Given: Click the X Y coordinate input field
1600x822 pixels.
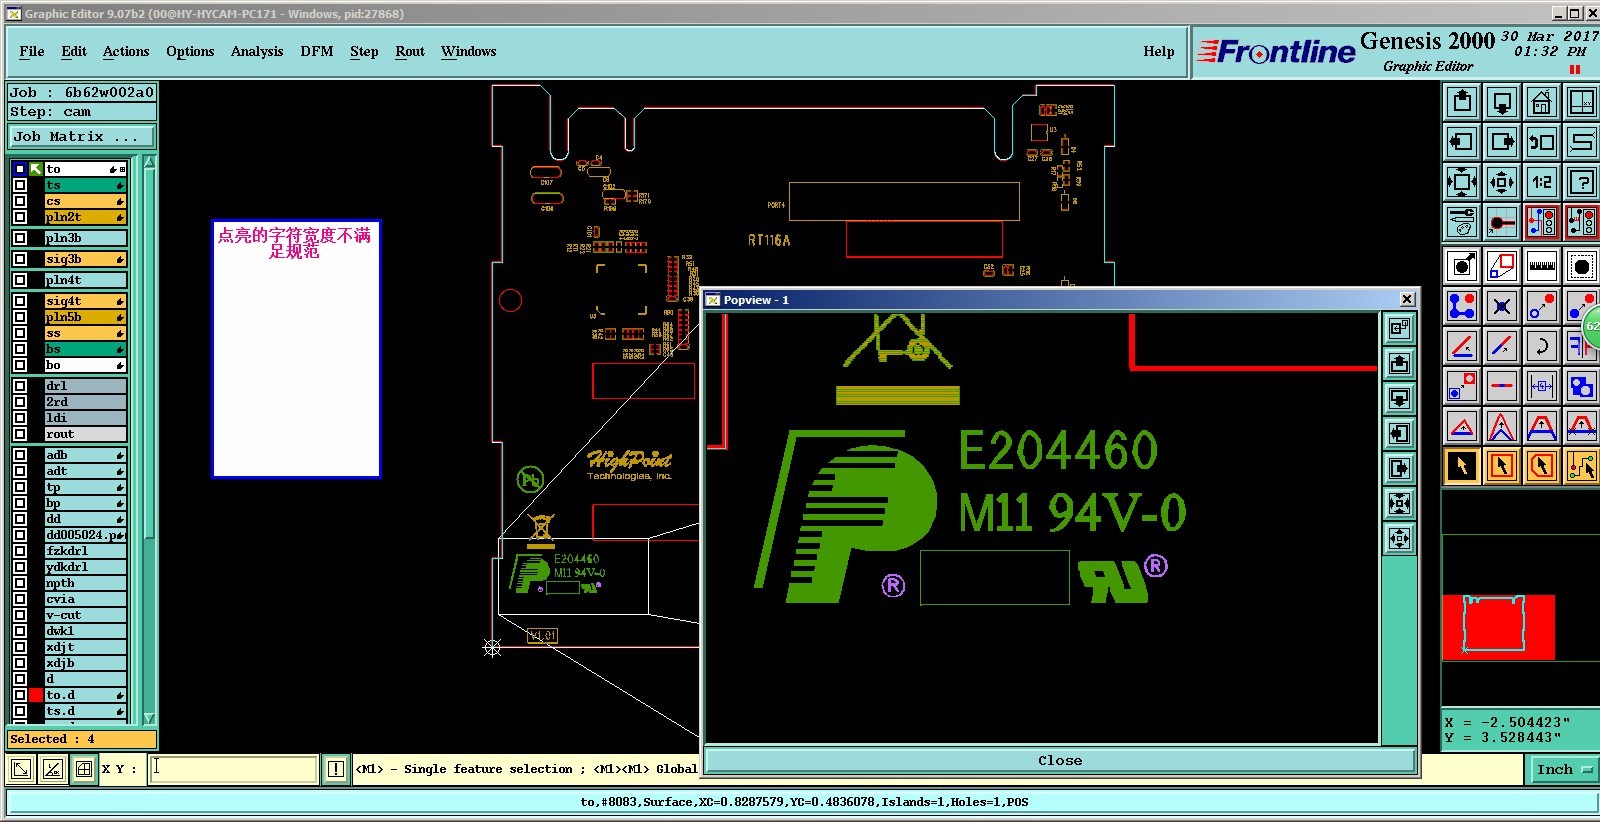Looking at the screenshot, I should click(234, 769).
